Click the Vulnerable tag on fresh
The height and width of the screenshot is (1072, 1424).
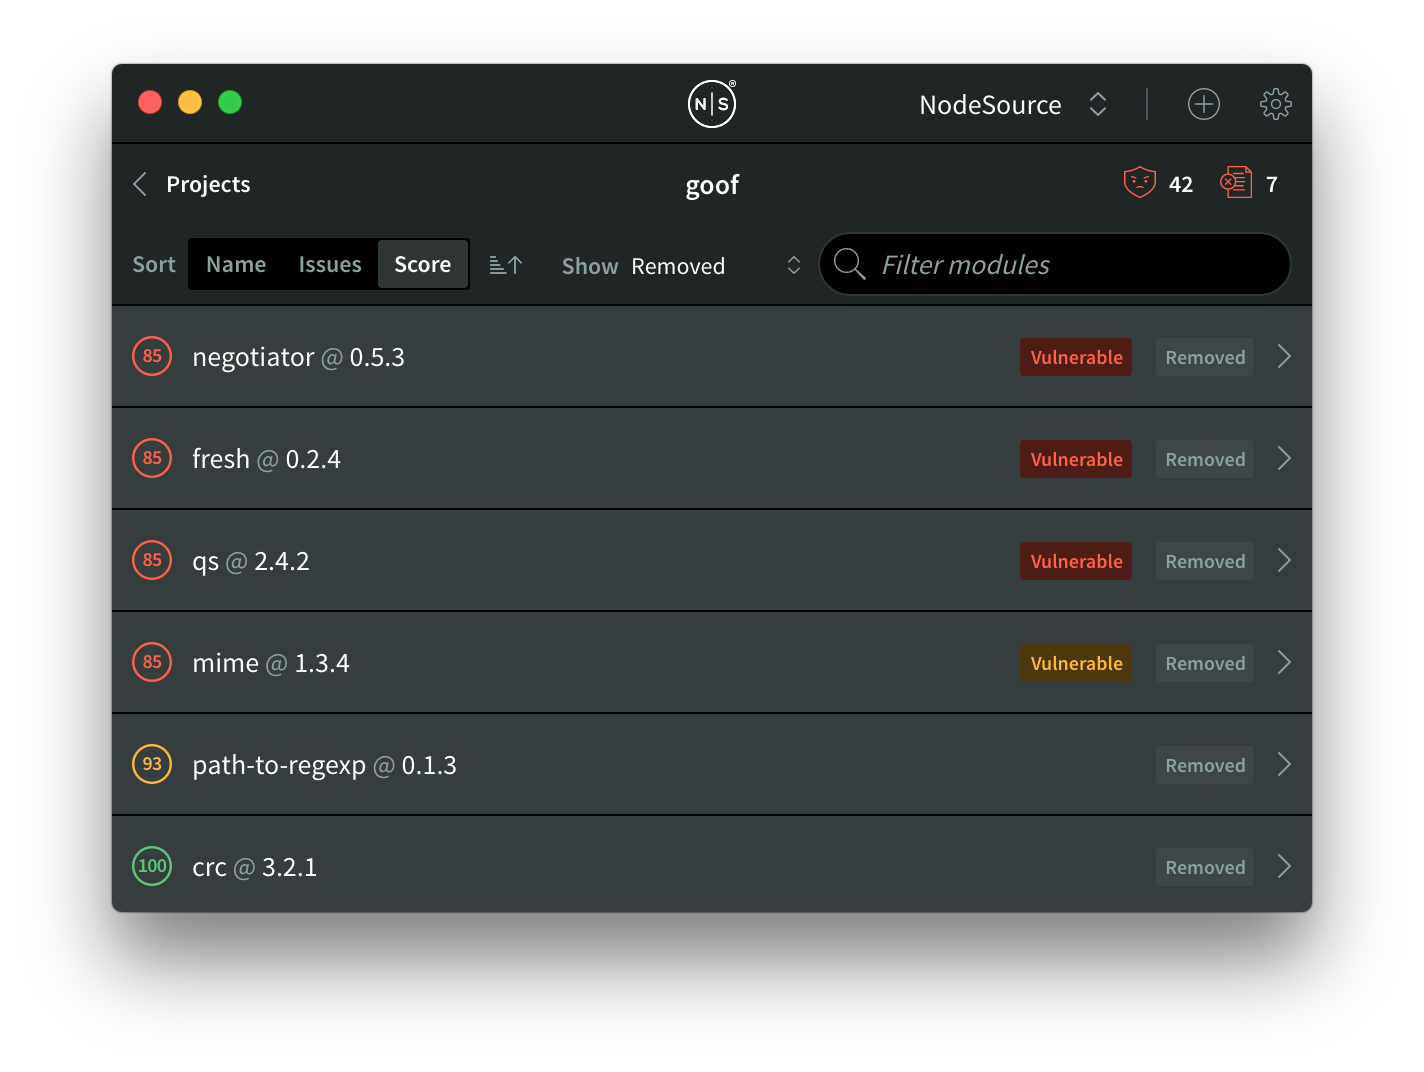[1076, 459]
